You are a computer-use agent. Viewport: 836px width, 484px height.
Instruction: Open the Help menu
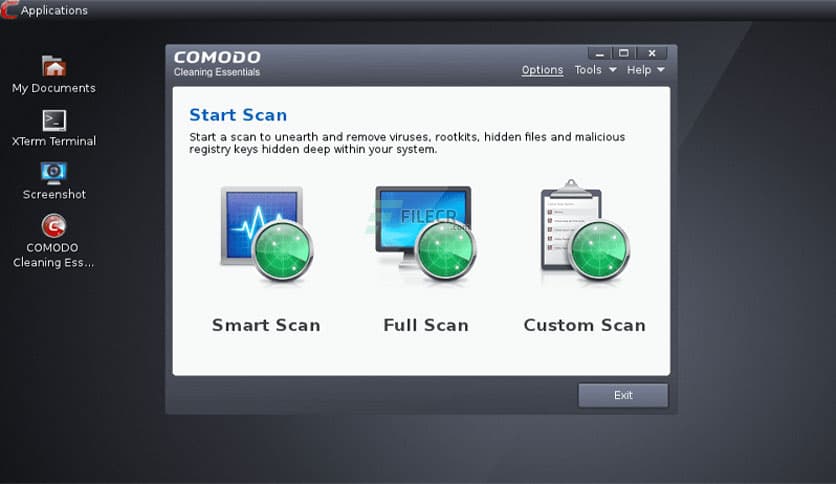click(639, 70)
